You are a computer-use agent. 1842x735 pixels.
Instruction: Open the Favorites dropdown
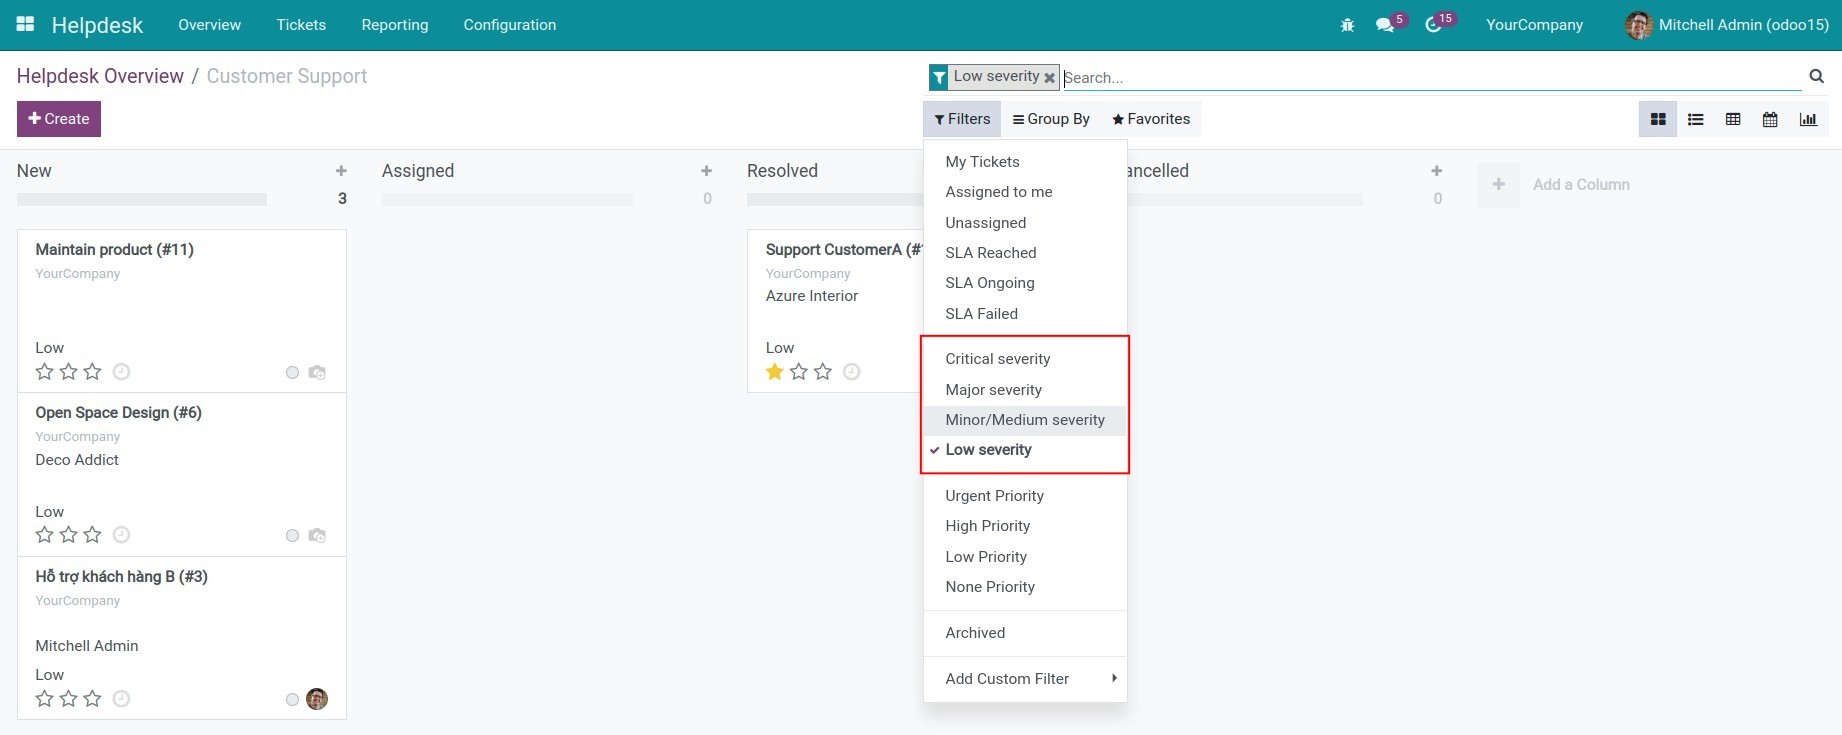pyautogui.click(x=1151, y=119)
